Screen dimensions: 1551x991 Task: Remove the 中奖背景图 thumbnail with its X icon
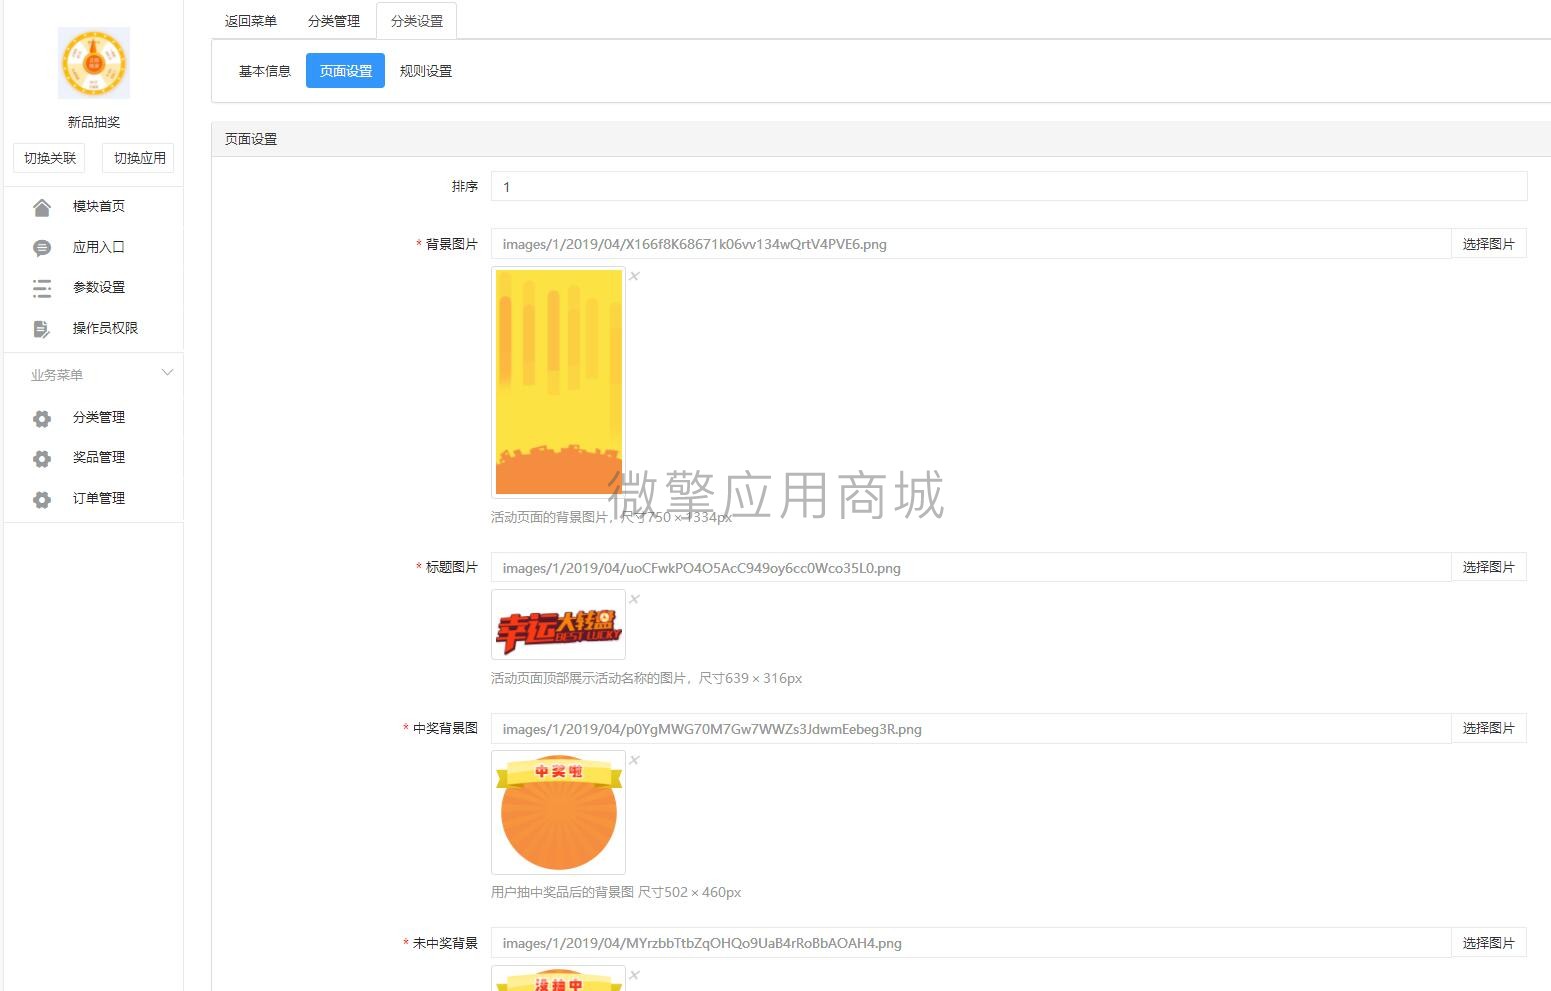pos(634,760)
